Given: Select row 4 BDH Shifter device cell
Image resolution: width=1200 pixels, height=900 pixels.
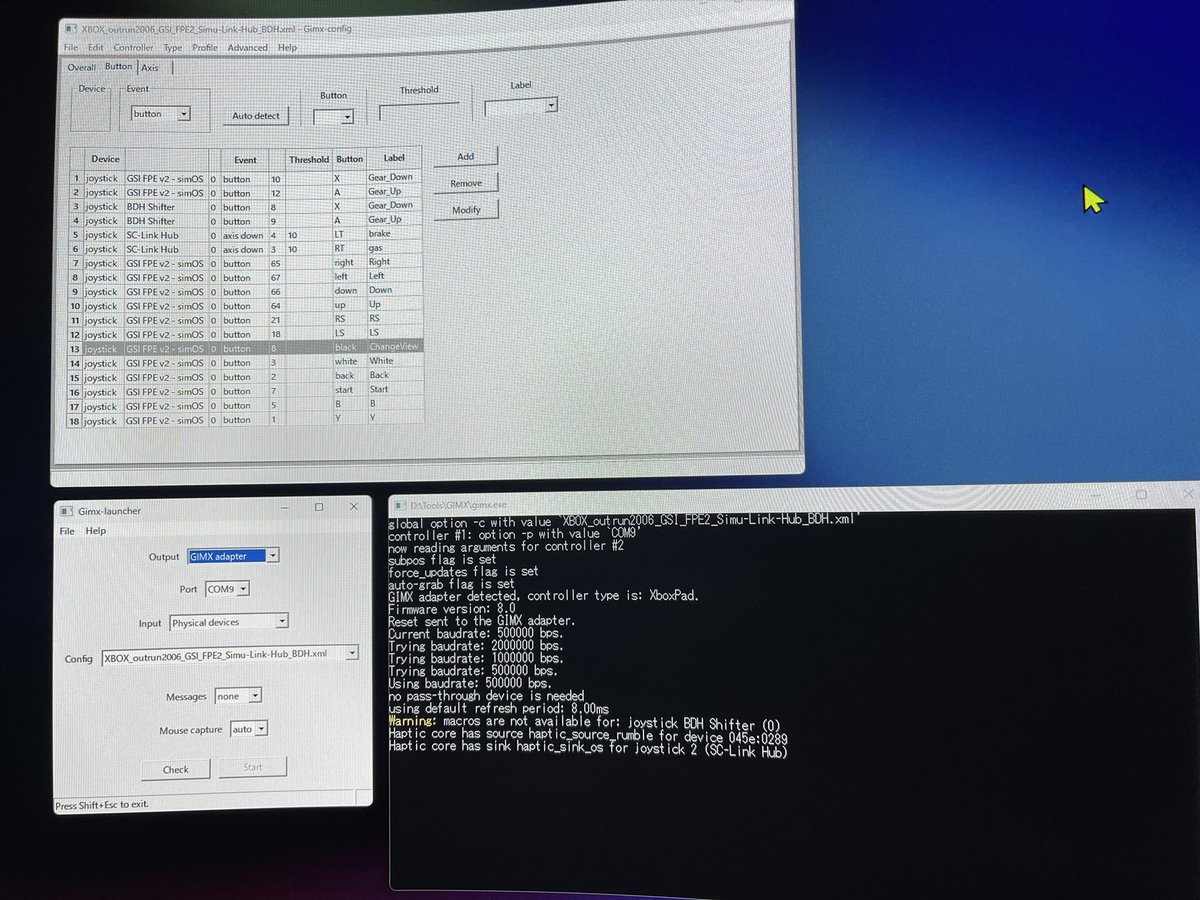Looking at the screenshot, I should point(165,221).
